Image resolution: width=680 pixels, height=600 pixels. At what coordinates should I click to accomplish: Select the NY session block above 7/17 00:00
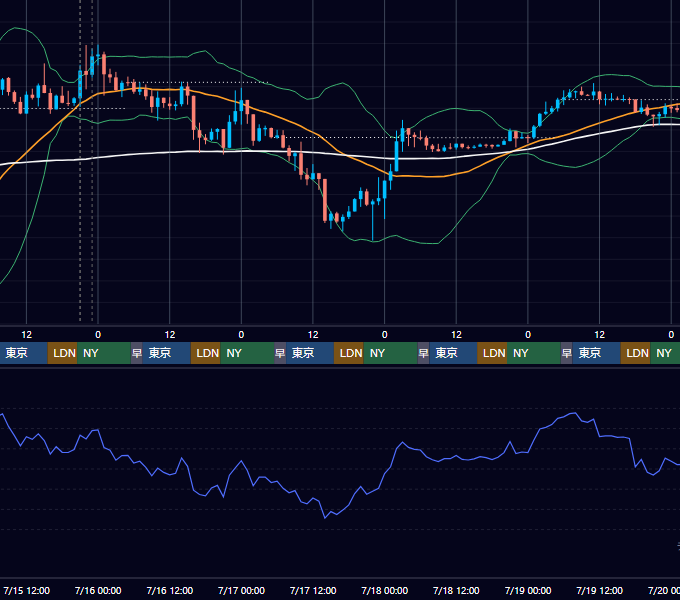(x=247, y=353)
